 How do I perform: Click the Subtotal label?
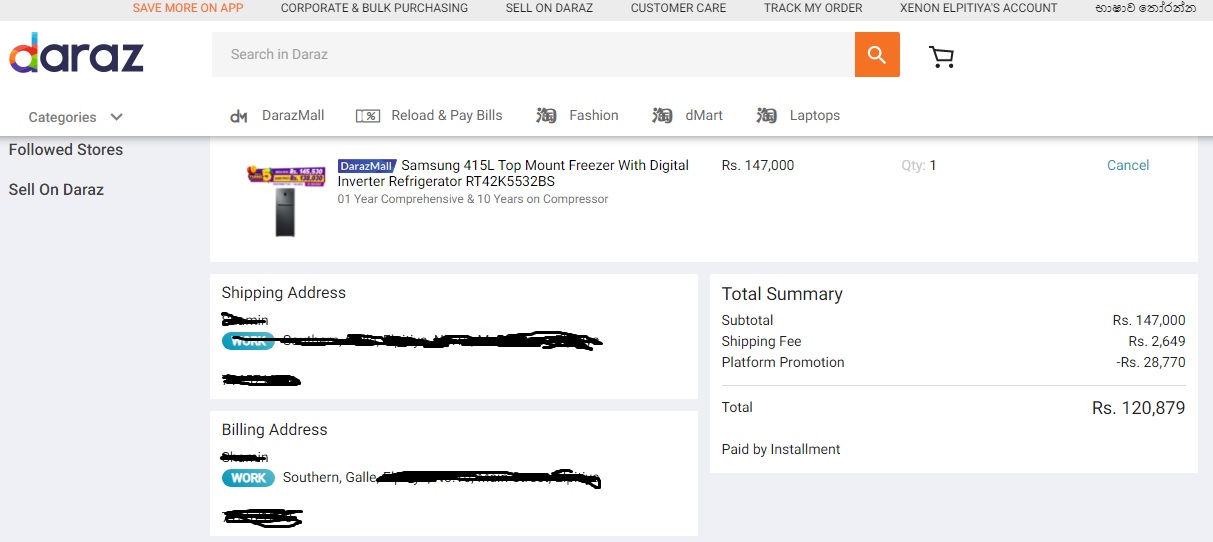click(748, 321)
